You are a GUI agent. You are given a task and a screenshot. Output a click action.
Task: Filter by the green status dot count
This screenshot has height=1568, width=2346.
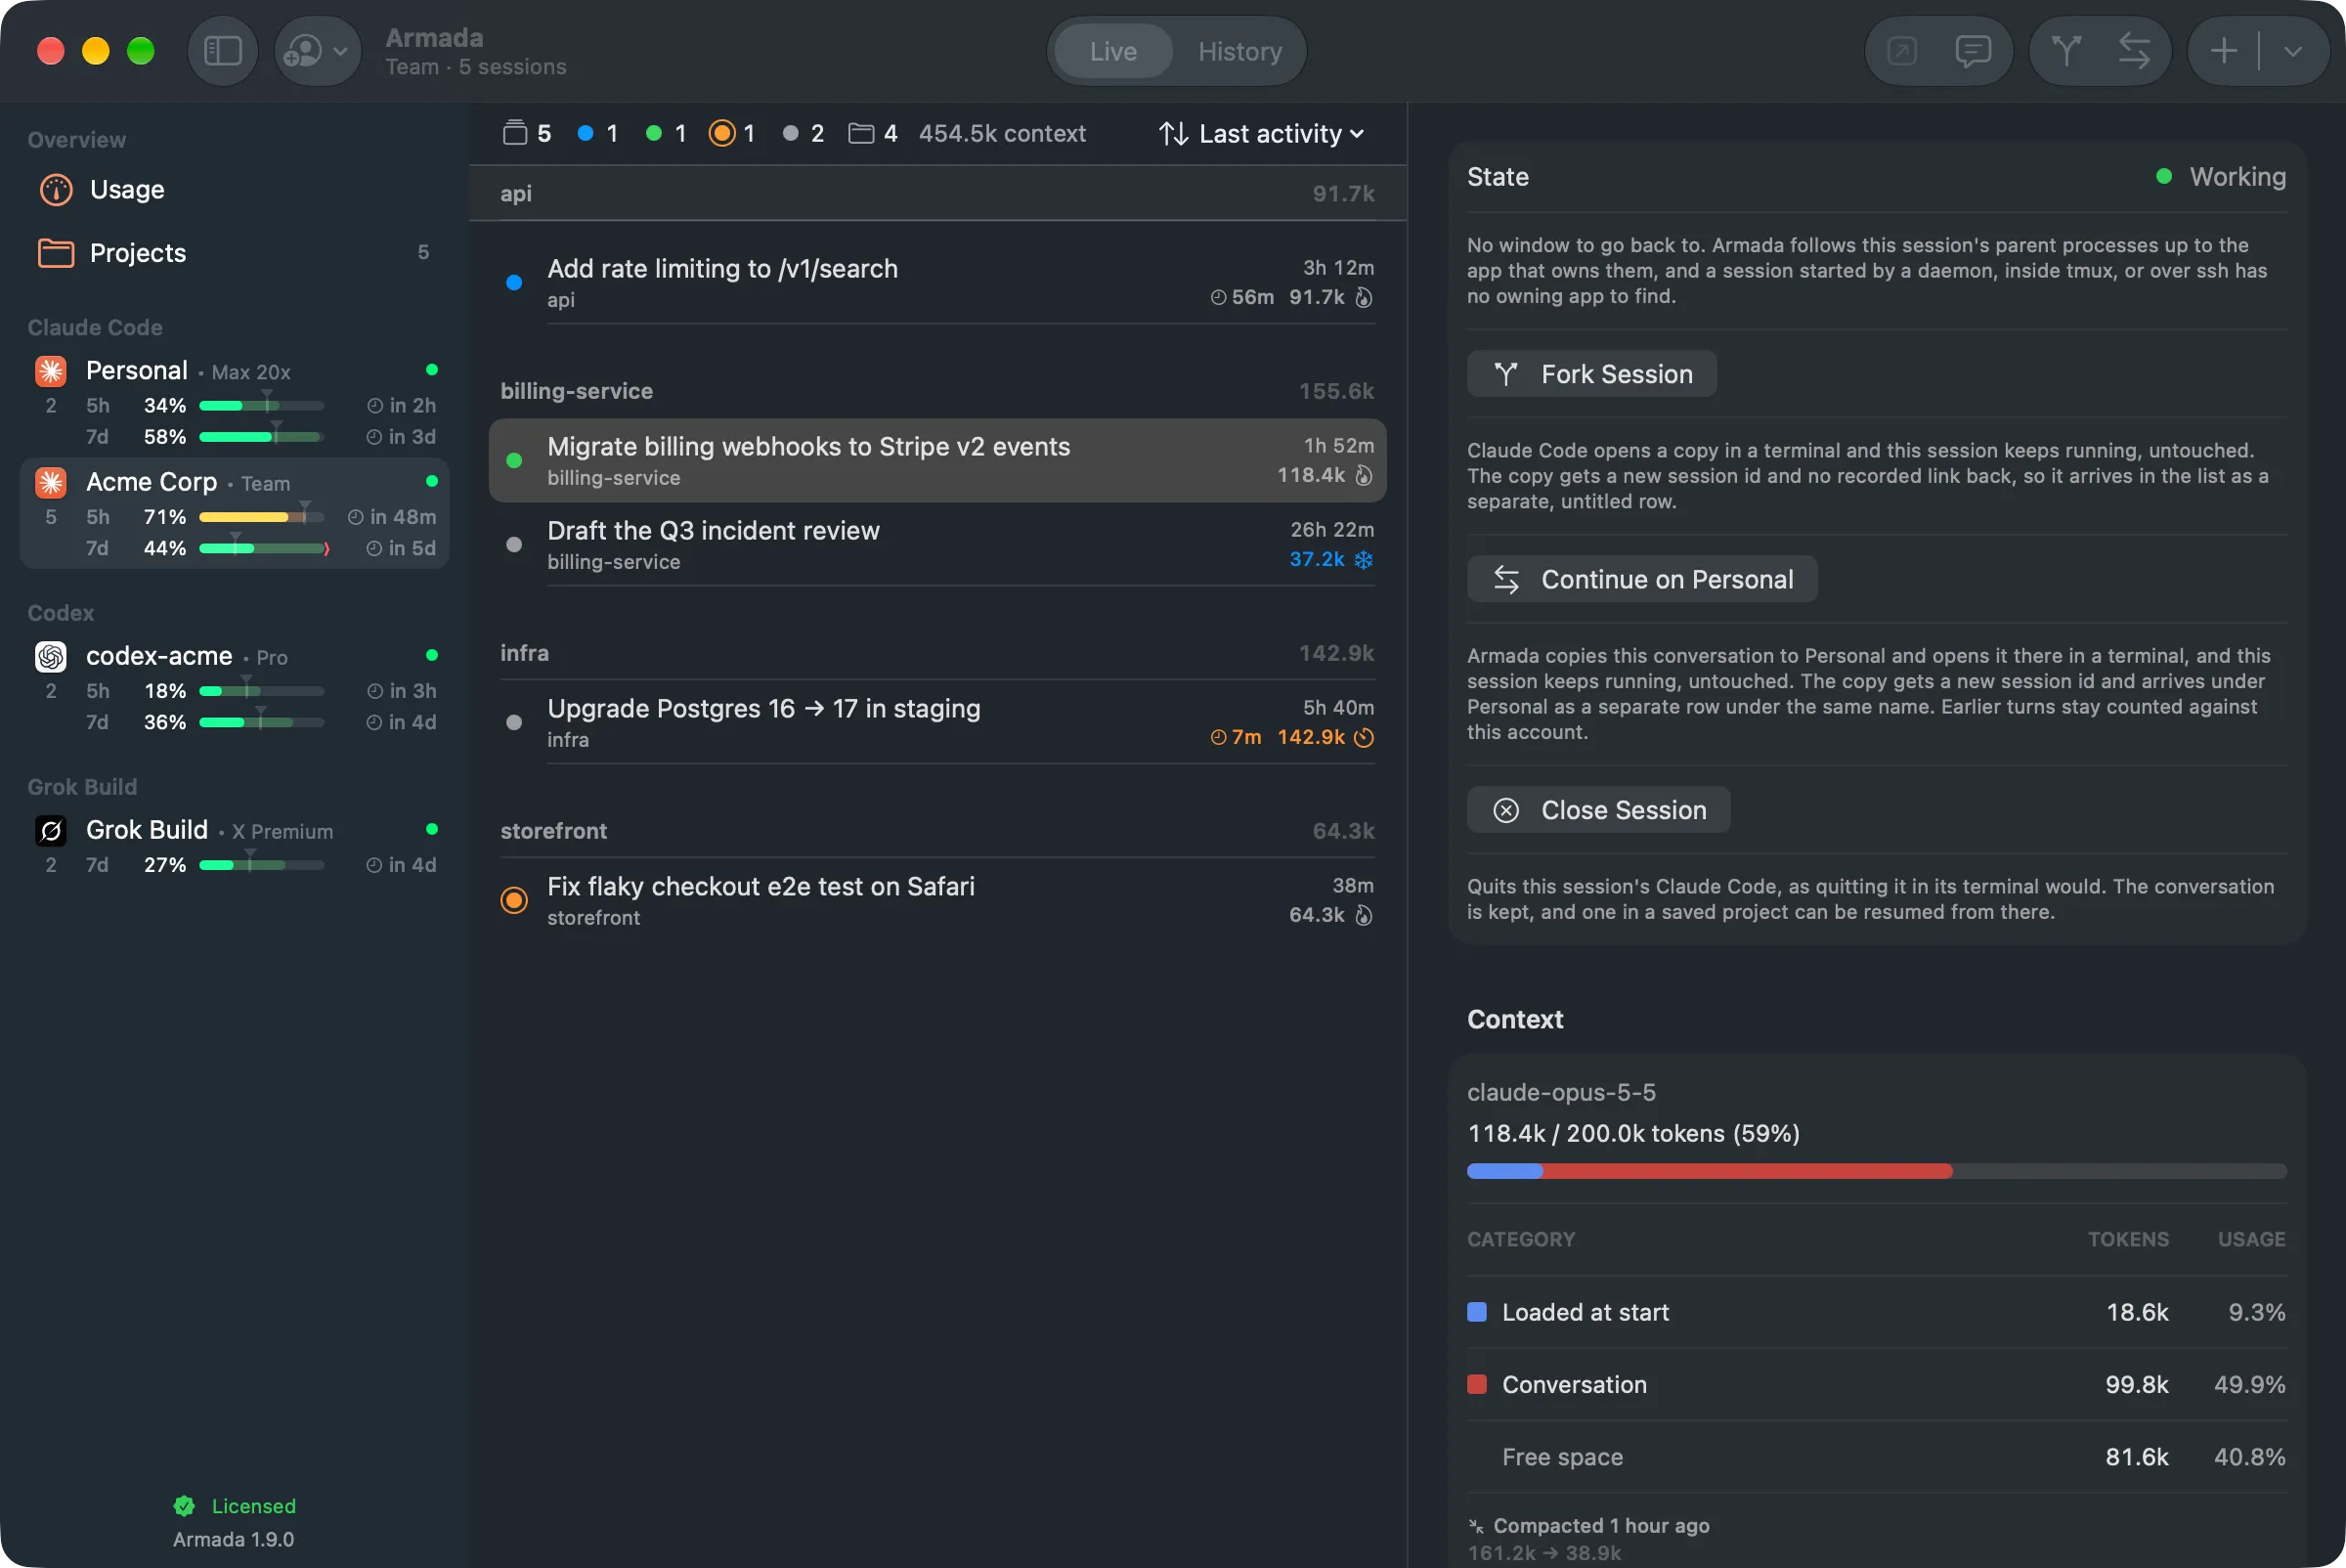666,134
